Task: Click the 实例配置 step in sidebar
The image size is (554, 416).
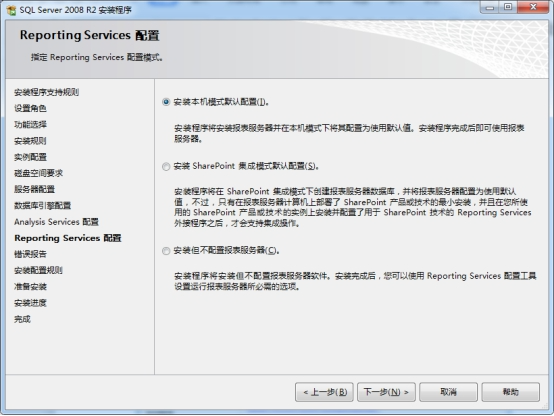Action: [30, 157]
